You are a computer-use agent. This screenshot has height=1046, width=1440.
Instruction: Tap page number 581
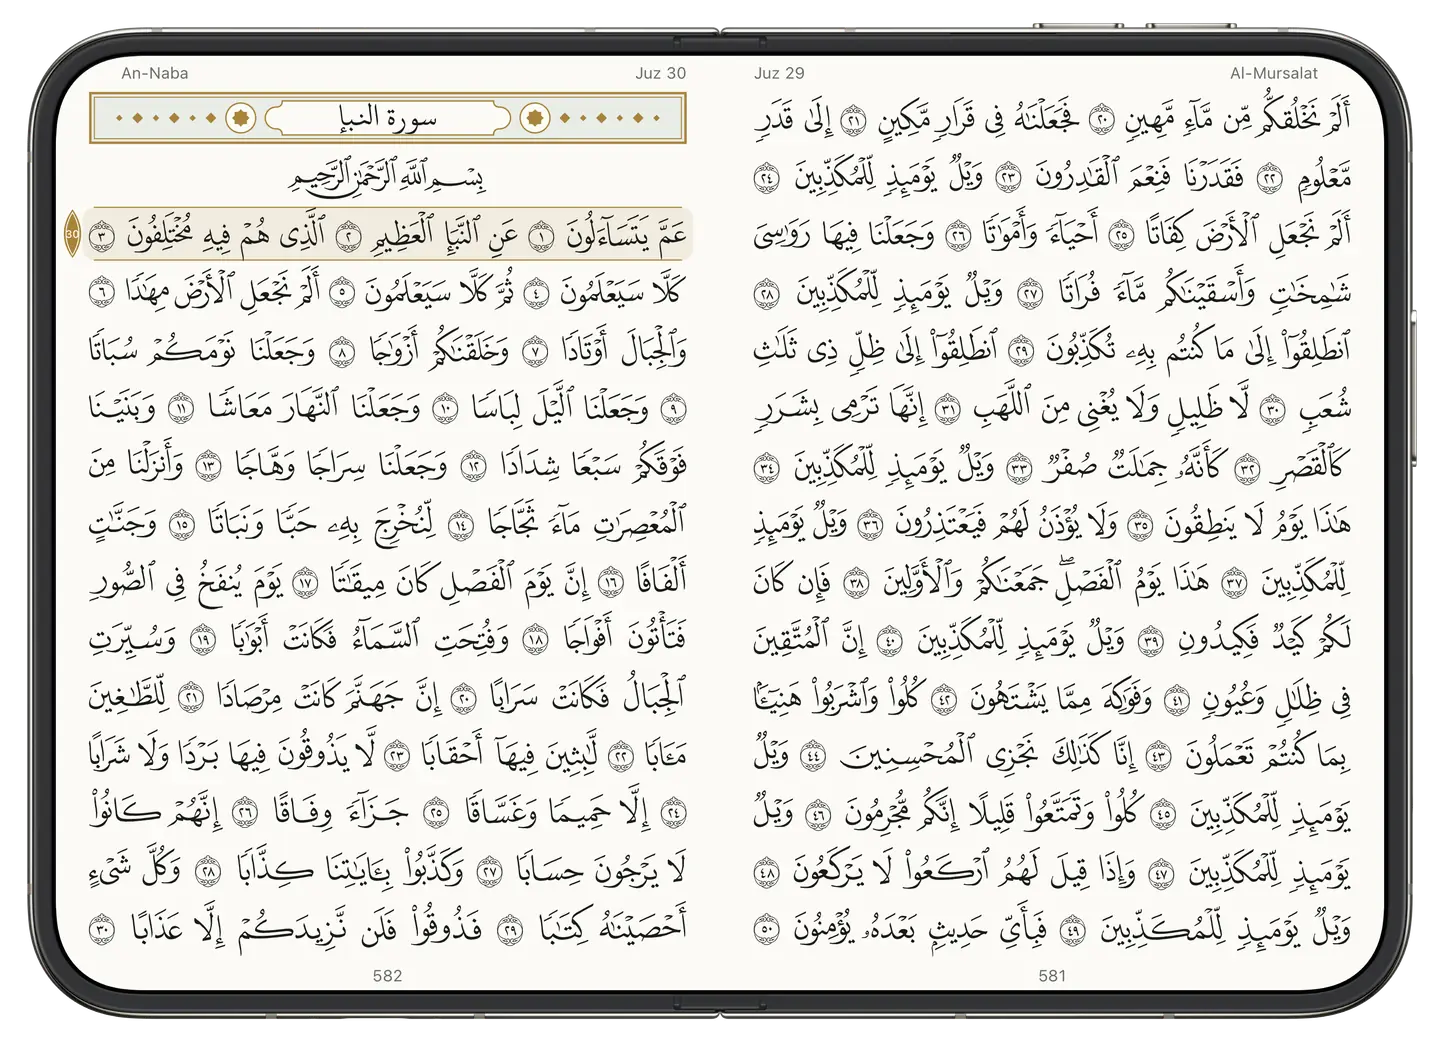[1052, 975]
